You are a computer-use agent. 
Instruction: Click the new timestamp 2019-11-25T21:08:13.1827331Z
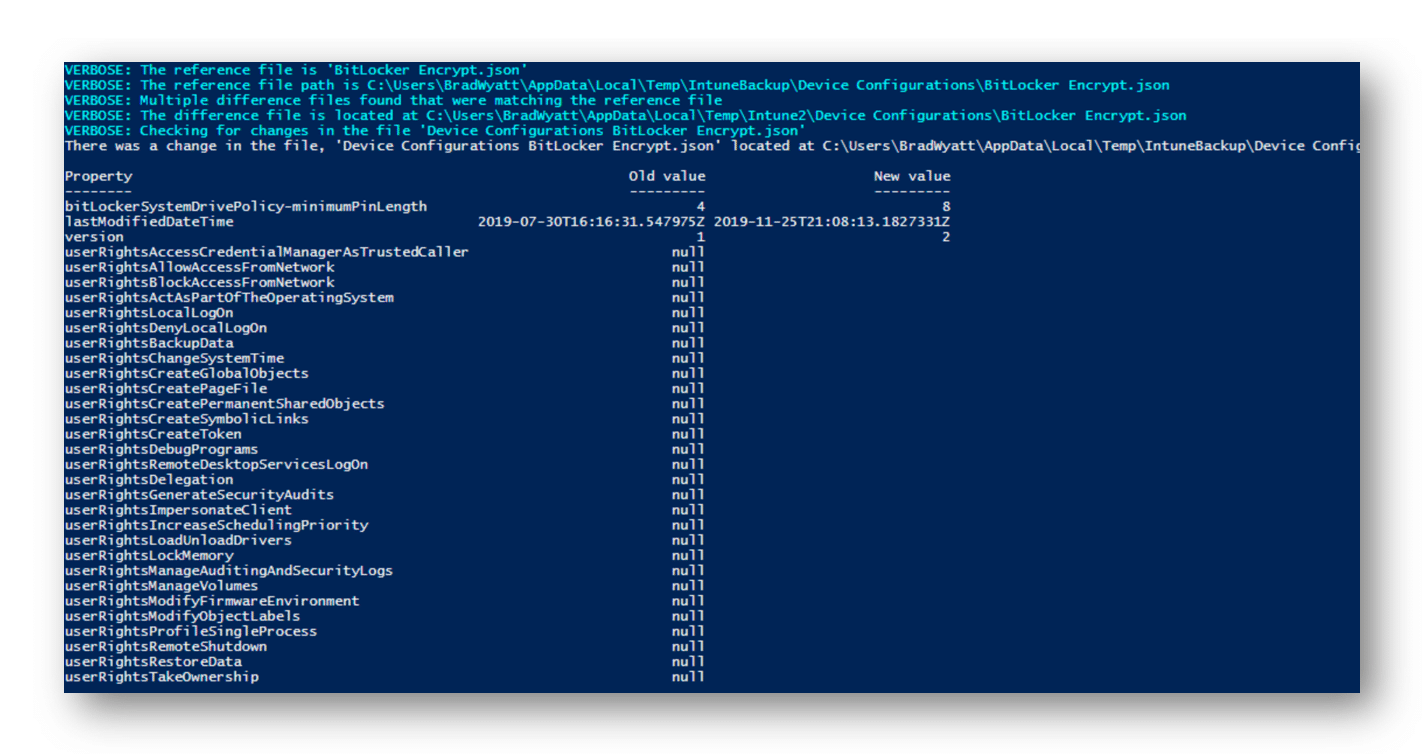coord(832,221)
